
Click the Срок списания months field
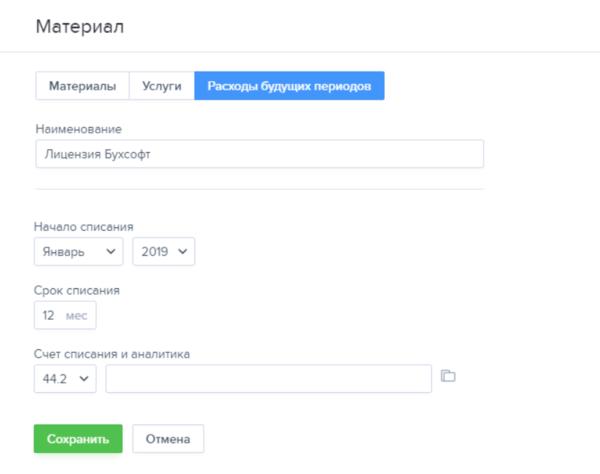tap(65, 315)
